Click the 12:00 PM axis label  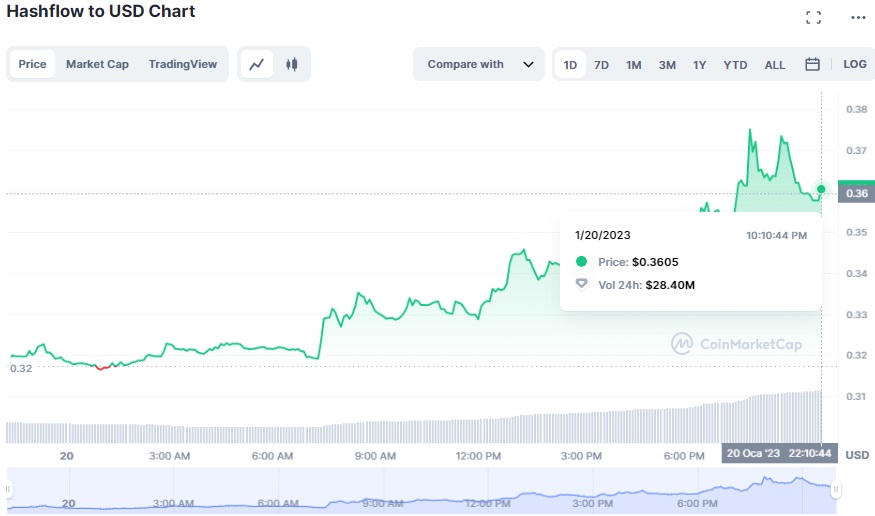click(x=478, y=456)
